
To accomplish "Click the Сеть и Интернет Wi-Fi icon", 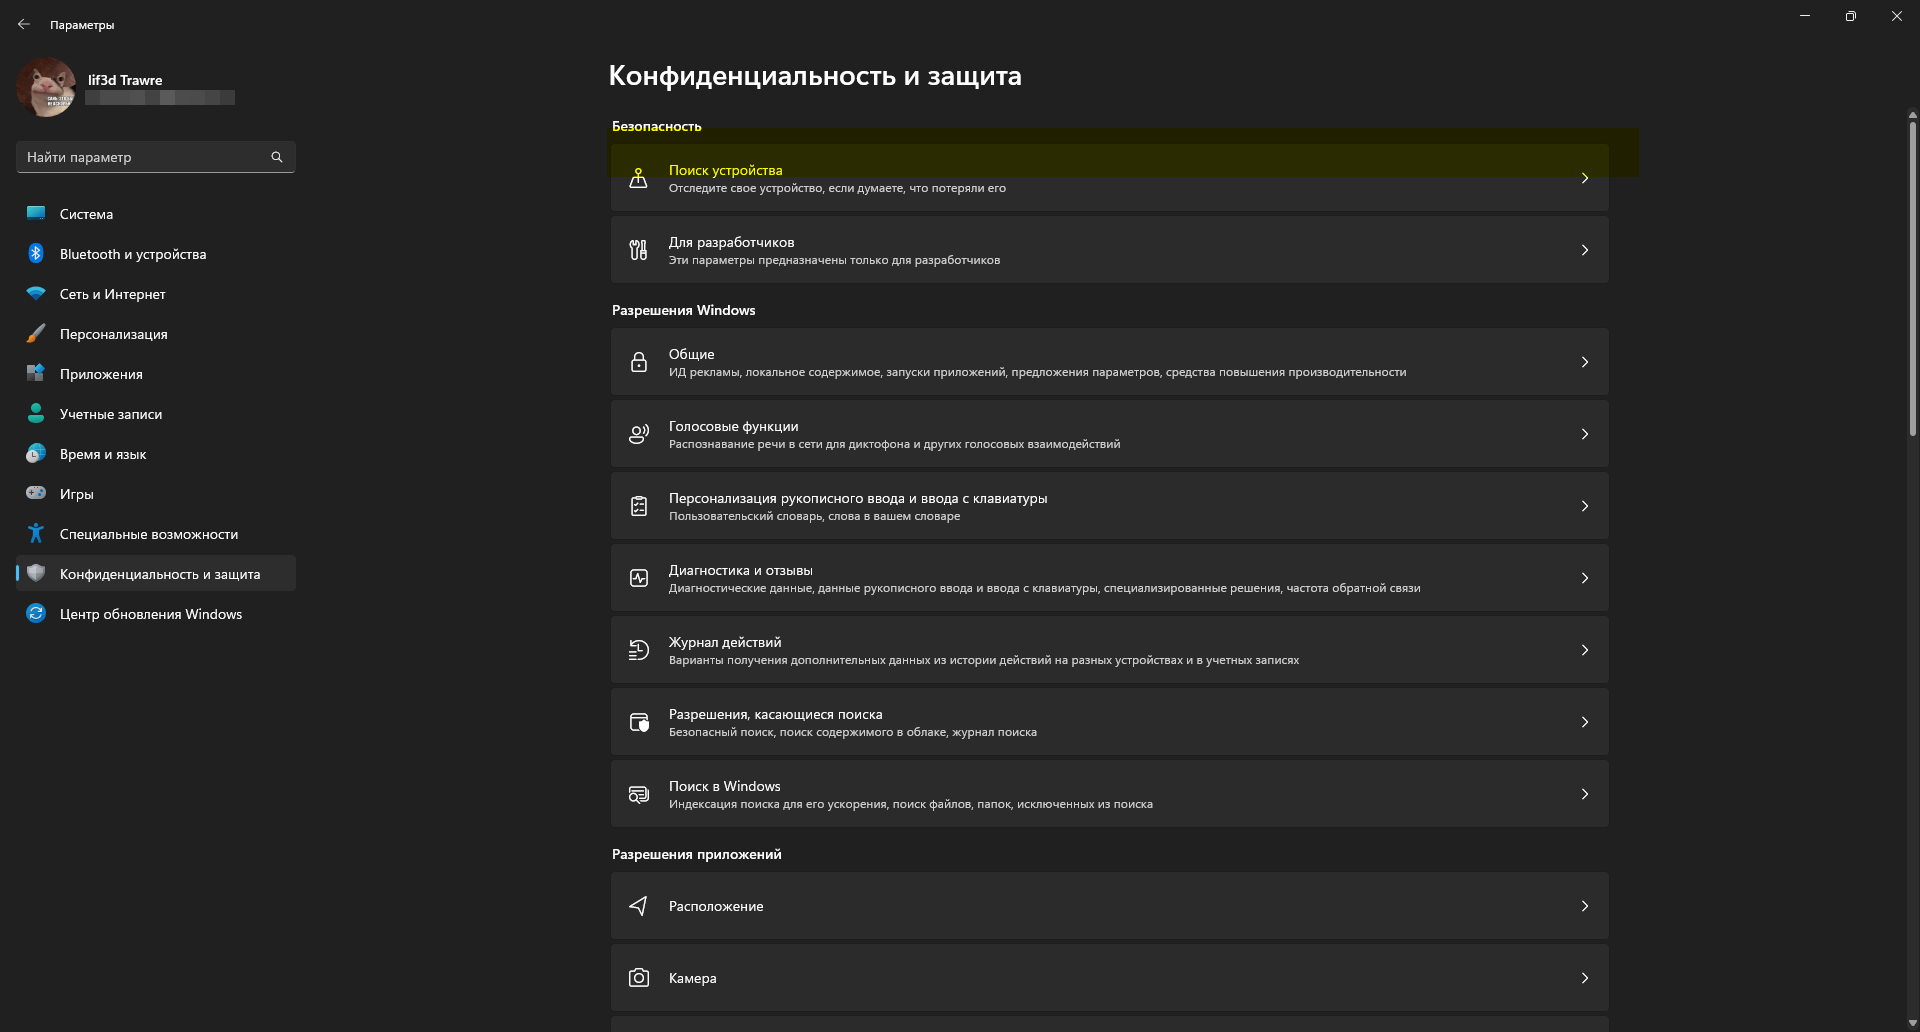I will point(36,293).
